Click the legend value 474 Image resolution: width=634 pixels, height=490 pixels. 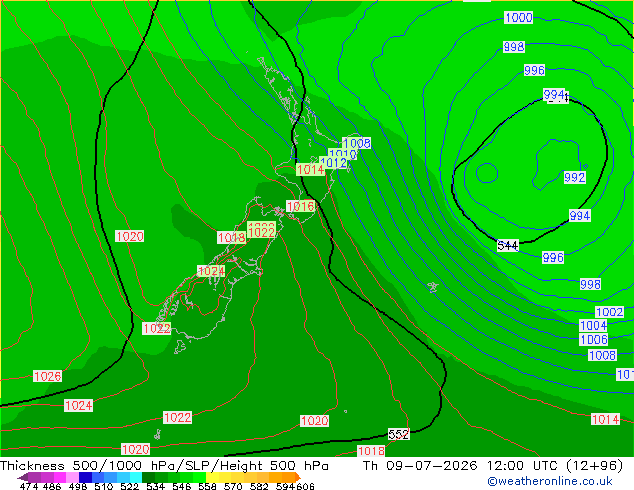click(x=29, y=486)
